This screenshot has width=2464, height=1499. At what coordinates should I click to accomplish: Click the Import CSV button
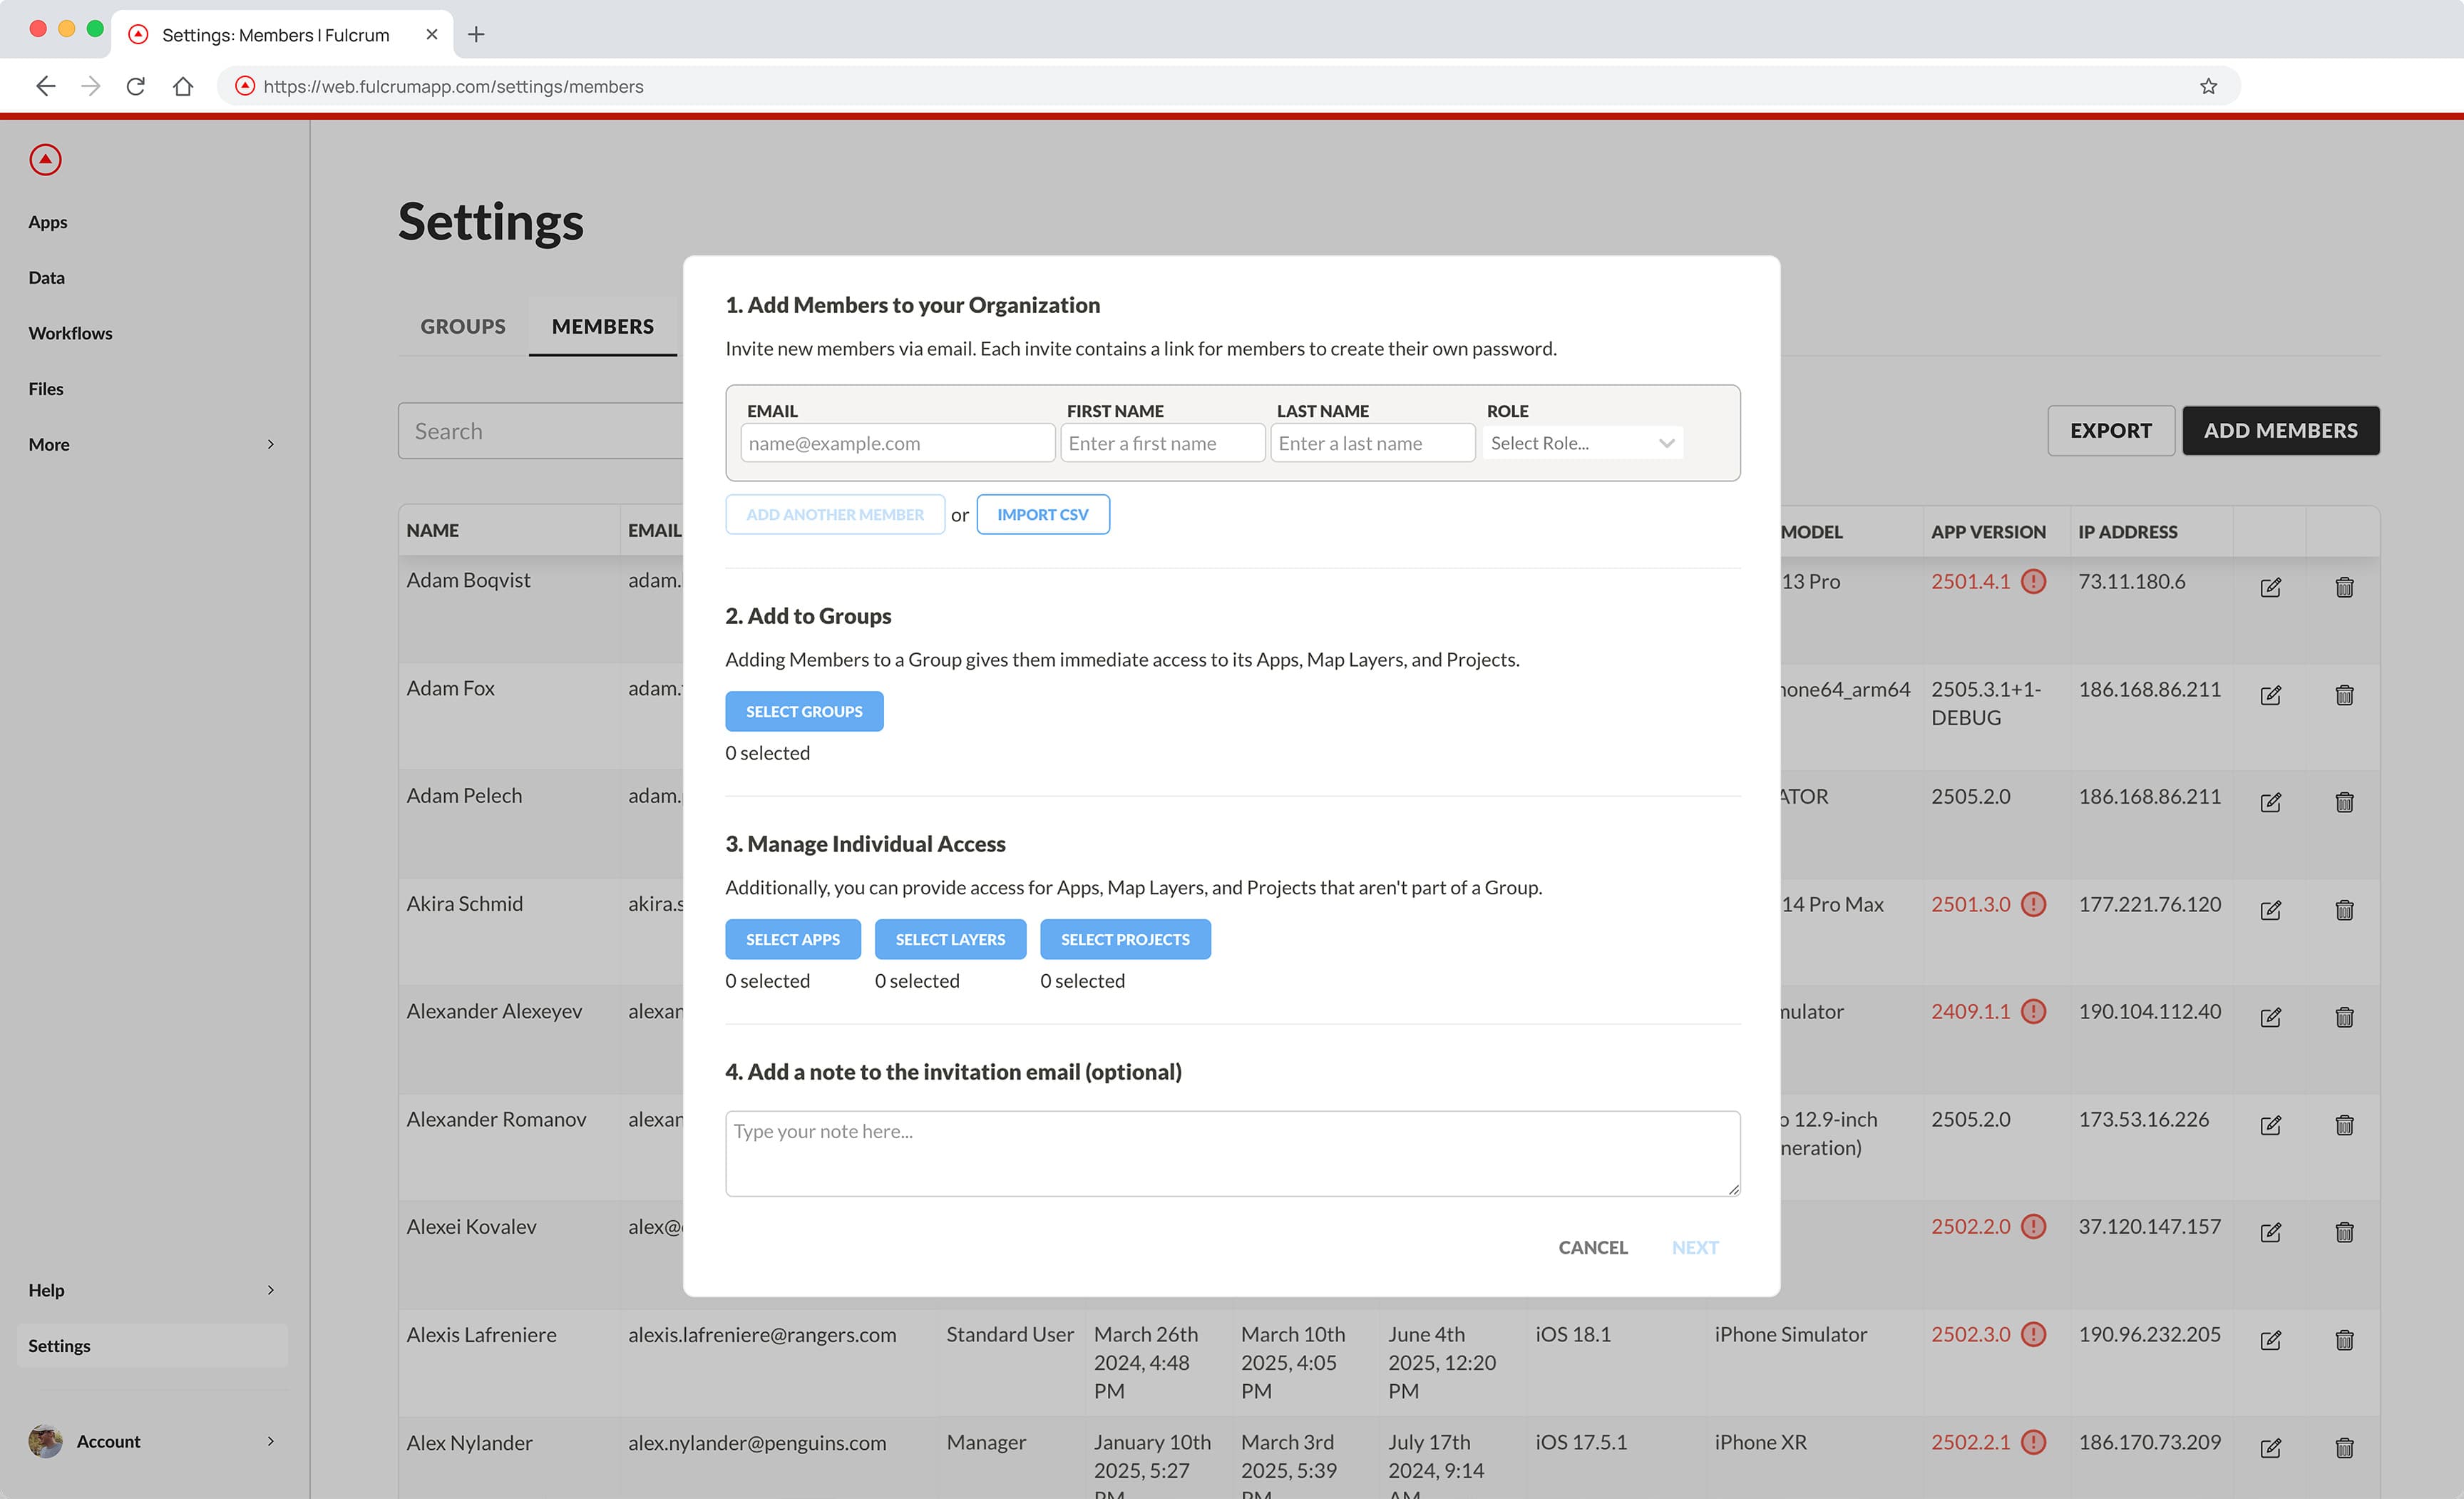pos(1042,514)
